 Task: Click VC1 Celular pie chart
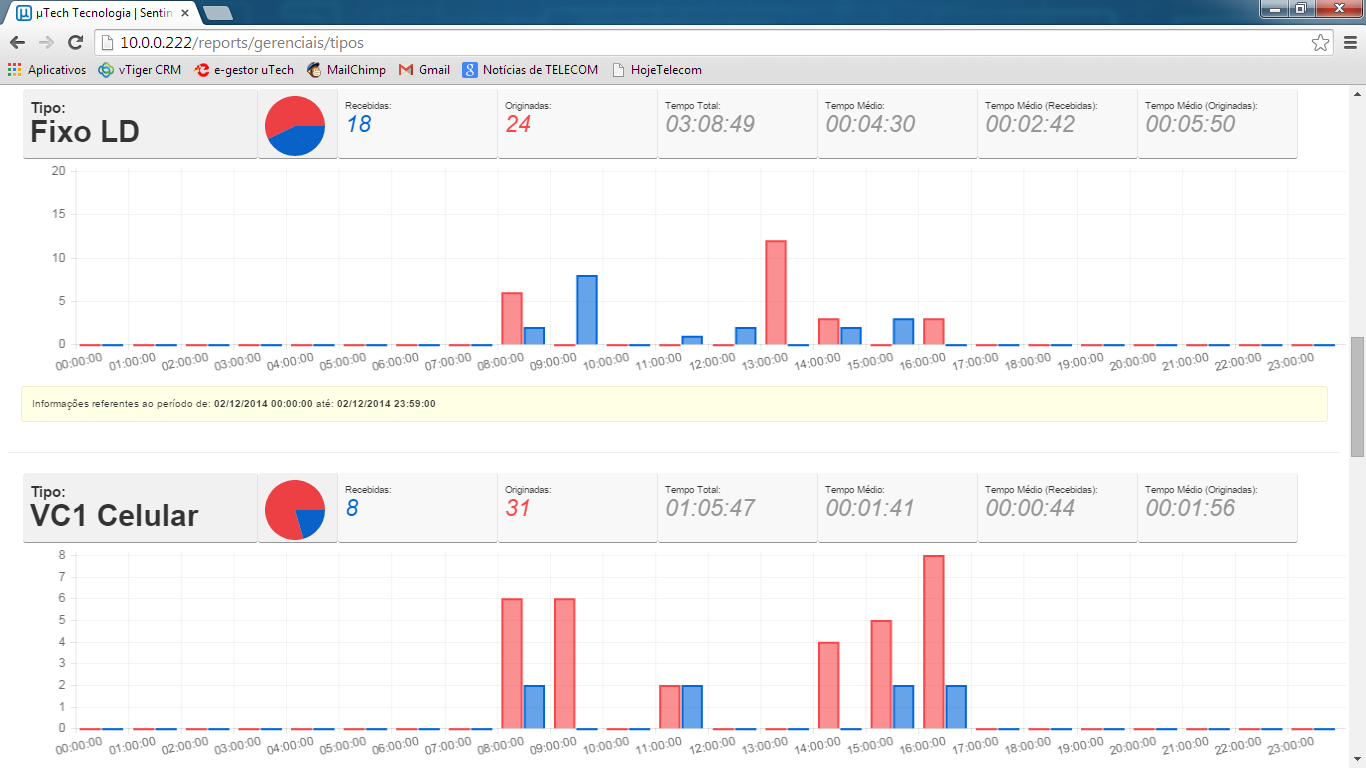295,510
